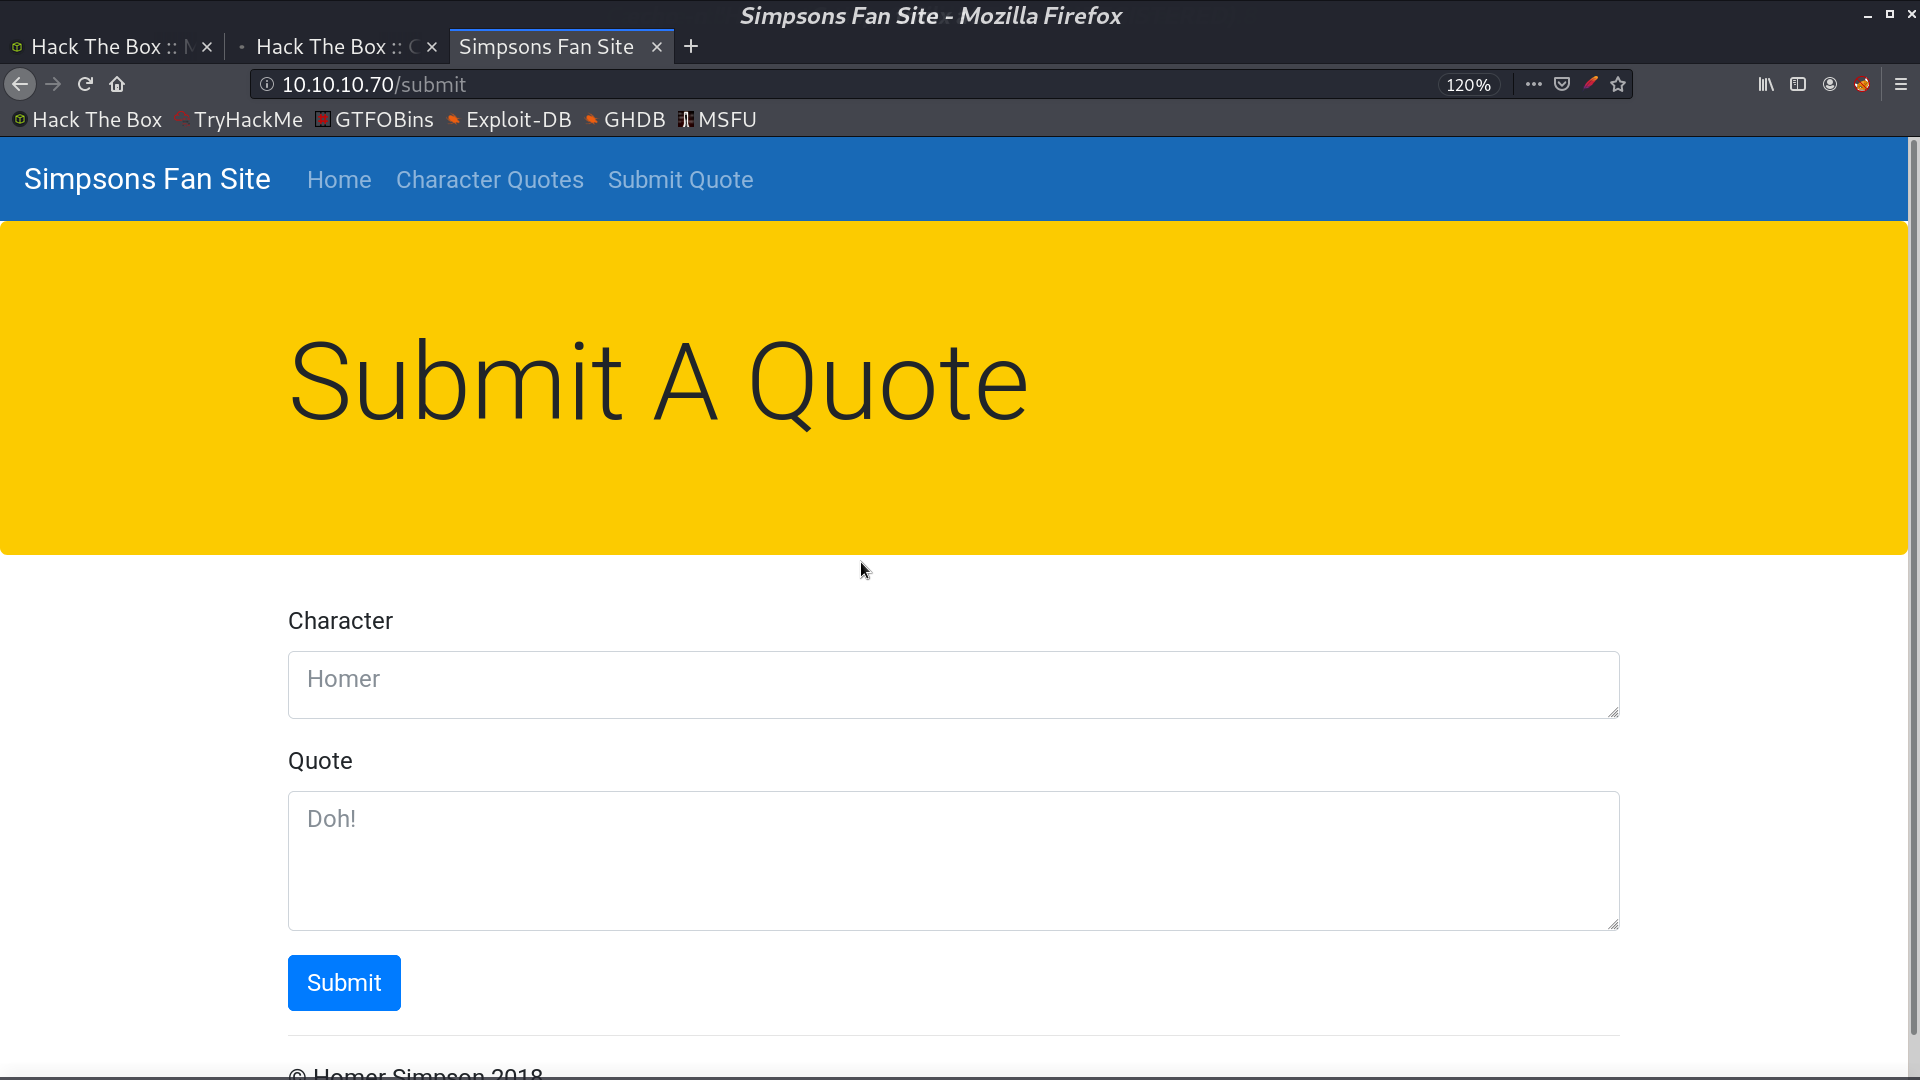Open Submit Quote nav link
Screen dimensions: 1920x1080
[x=681, y=180]
